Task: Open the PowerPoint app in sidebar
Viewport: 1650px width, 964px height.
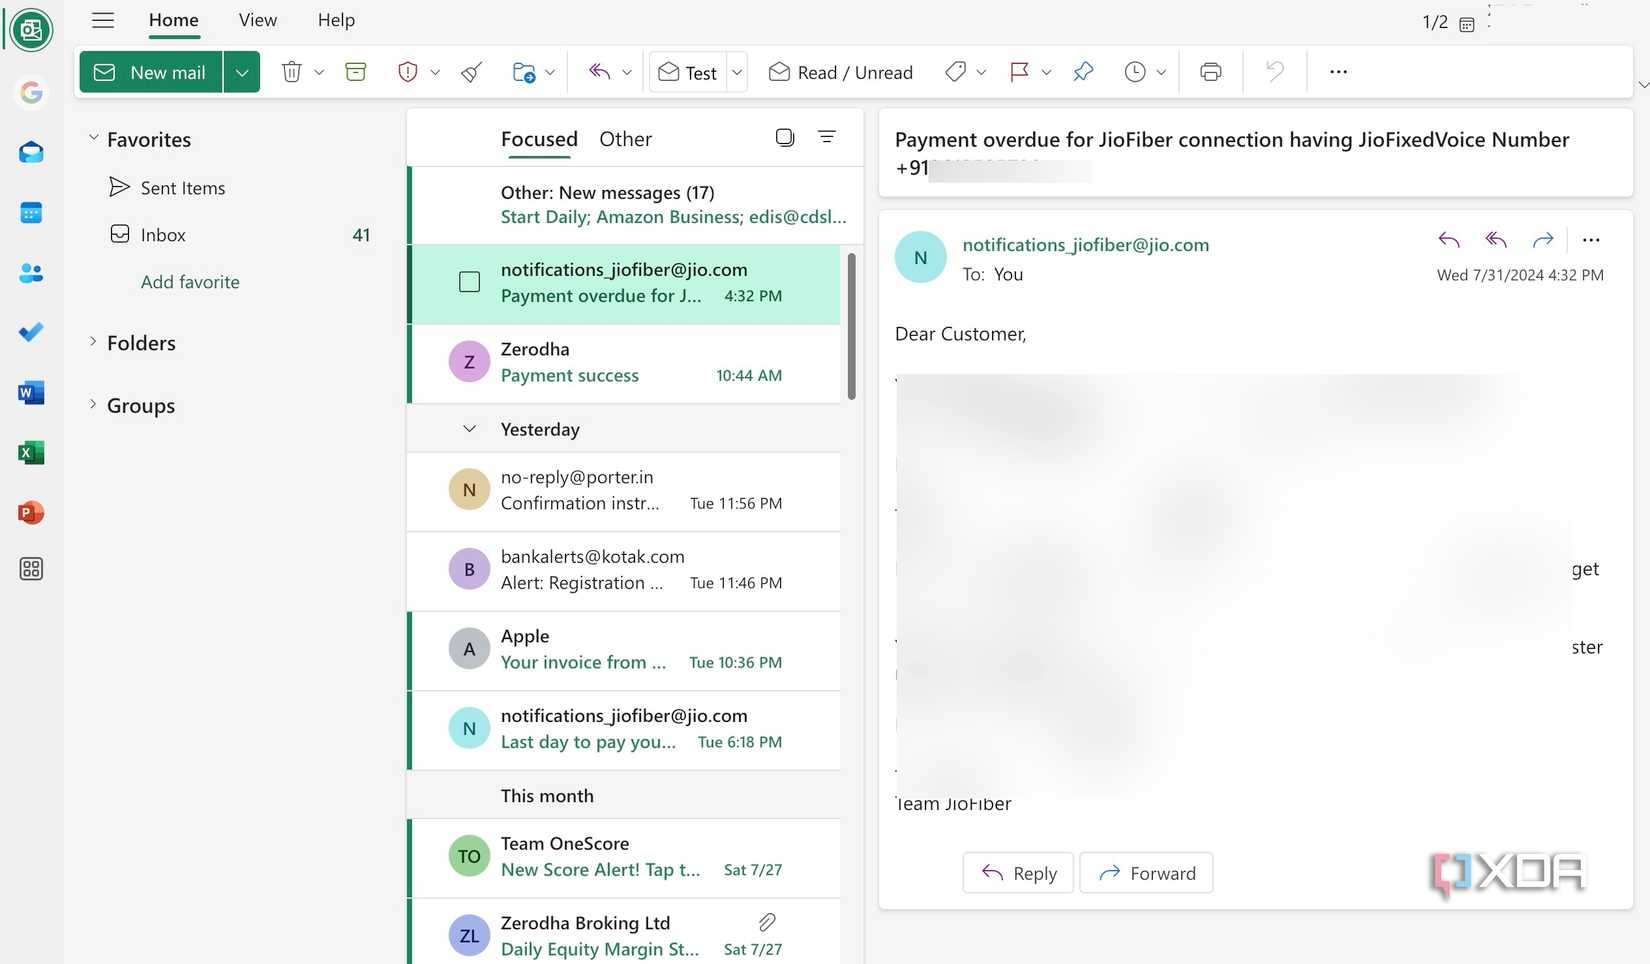Action: click(x=31, y=513)
